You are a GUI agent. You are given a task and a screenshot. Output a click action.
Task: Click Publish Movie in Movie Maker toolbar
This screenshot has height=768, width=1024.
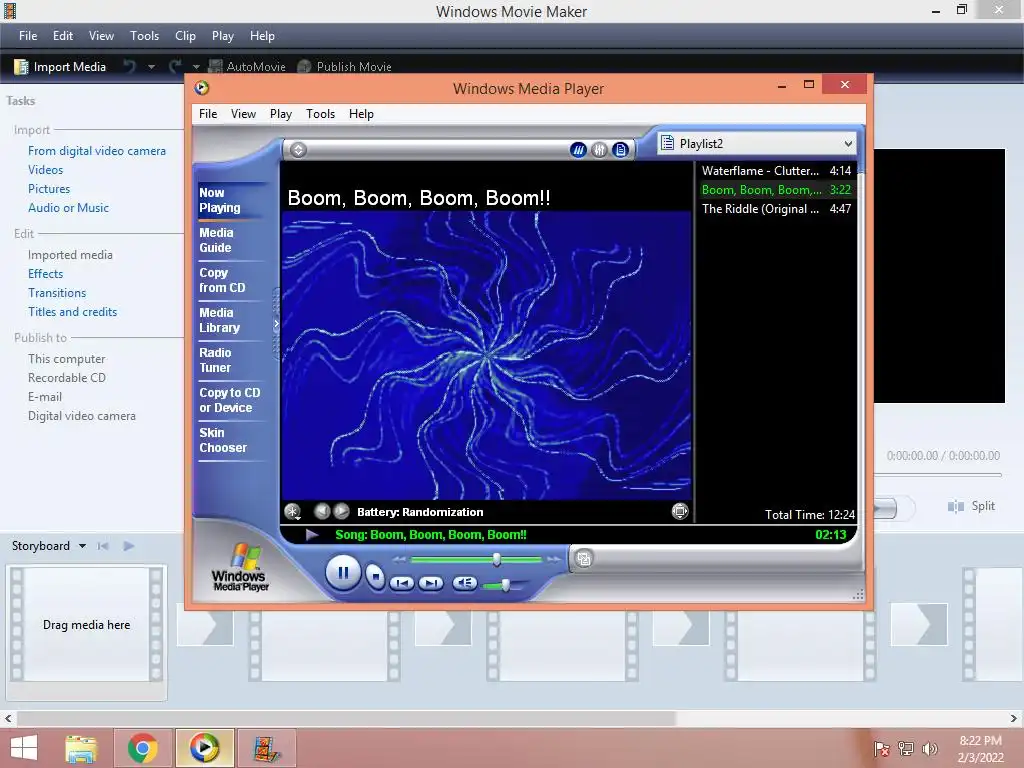pyautogui.click(x=344, y=67)
